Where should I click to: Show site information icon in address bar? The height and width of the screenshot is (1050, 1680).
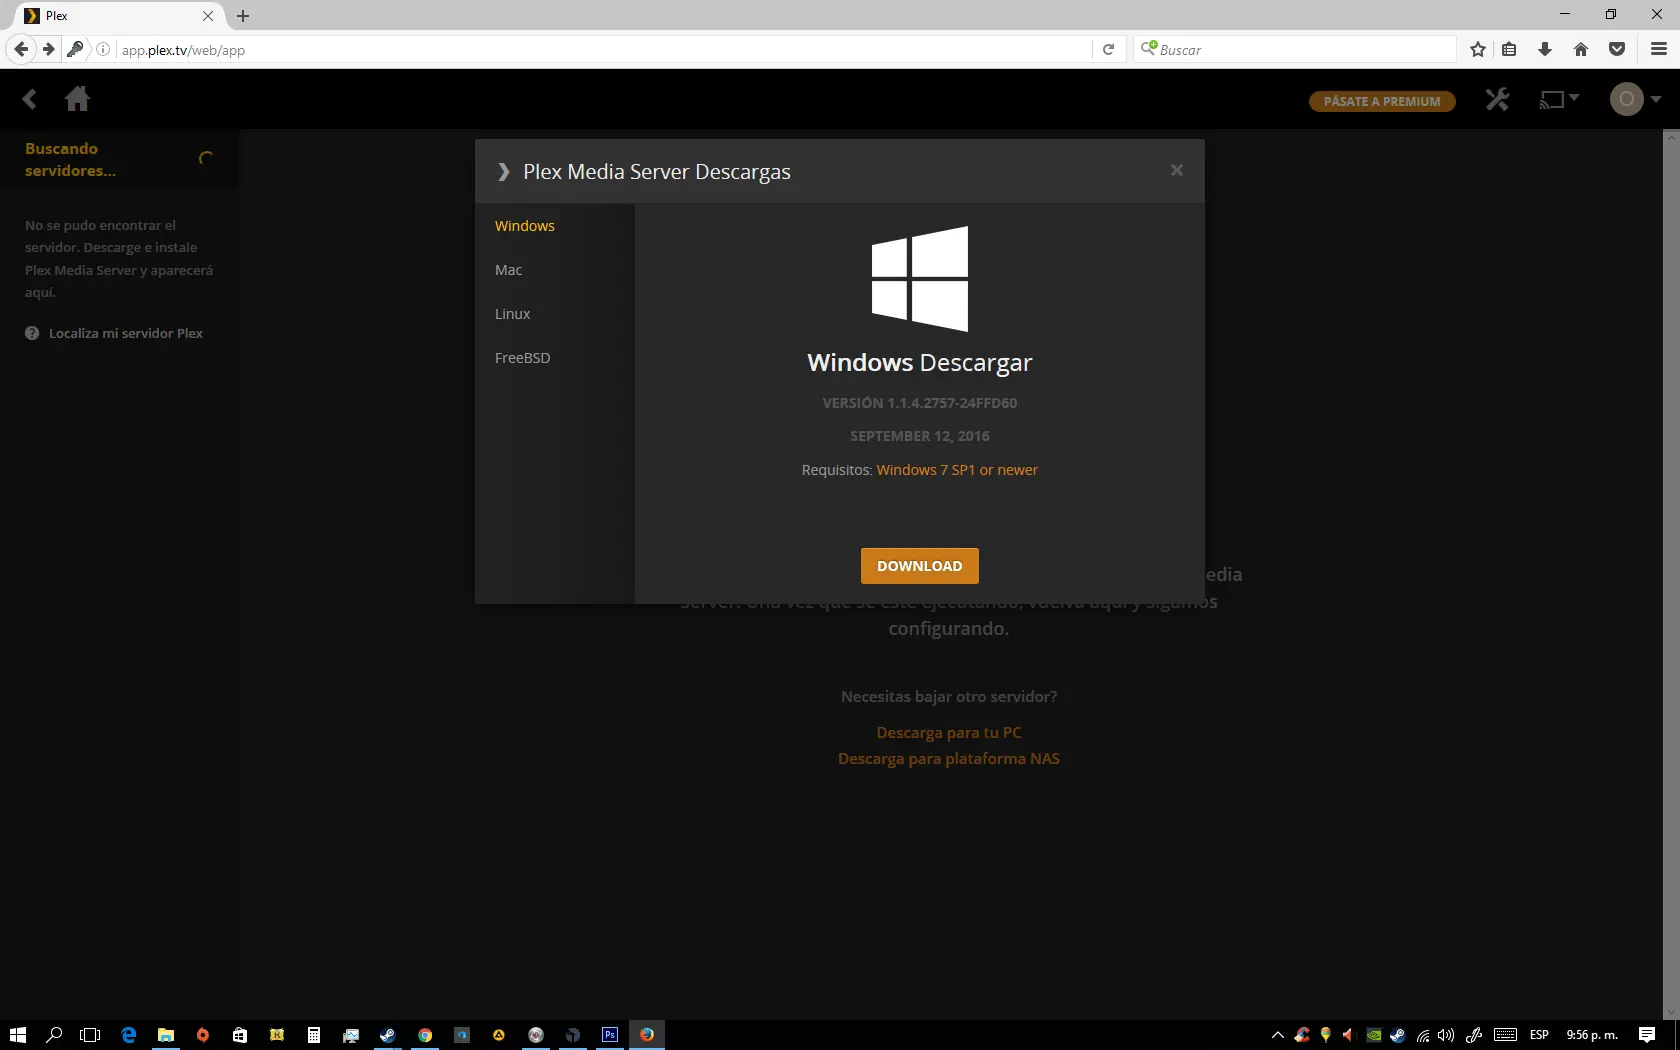click(103, 49)
